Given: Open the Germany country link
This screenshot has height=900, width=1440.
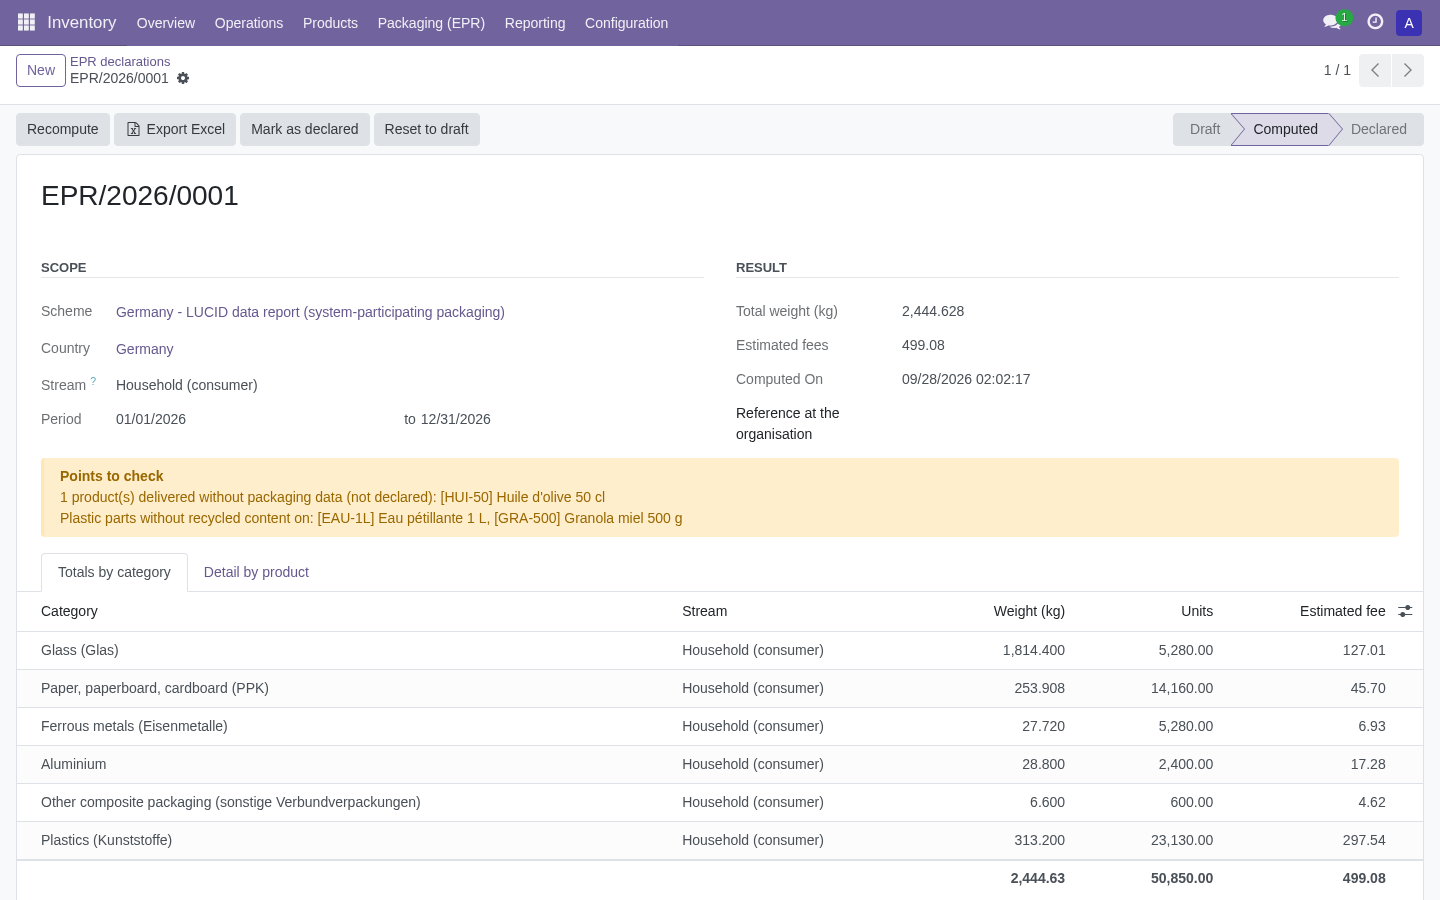Looking at the screenshot, I should pos(145,349).
